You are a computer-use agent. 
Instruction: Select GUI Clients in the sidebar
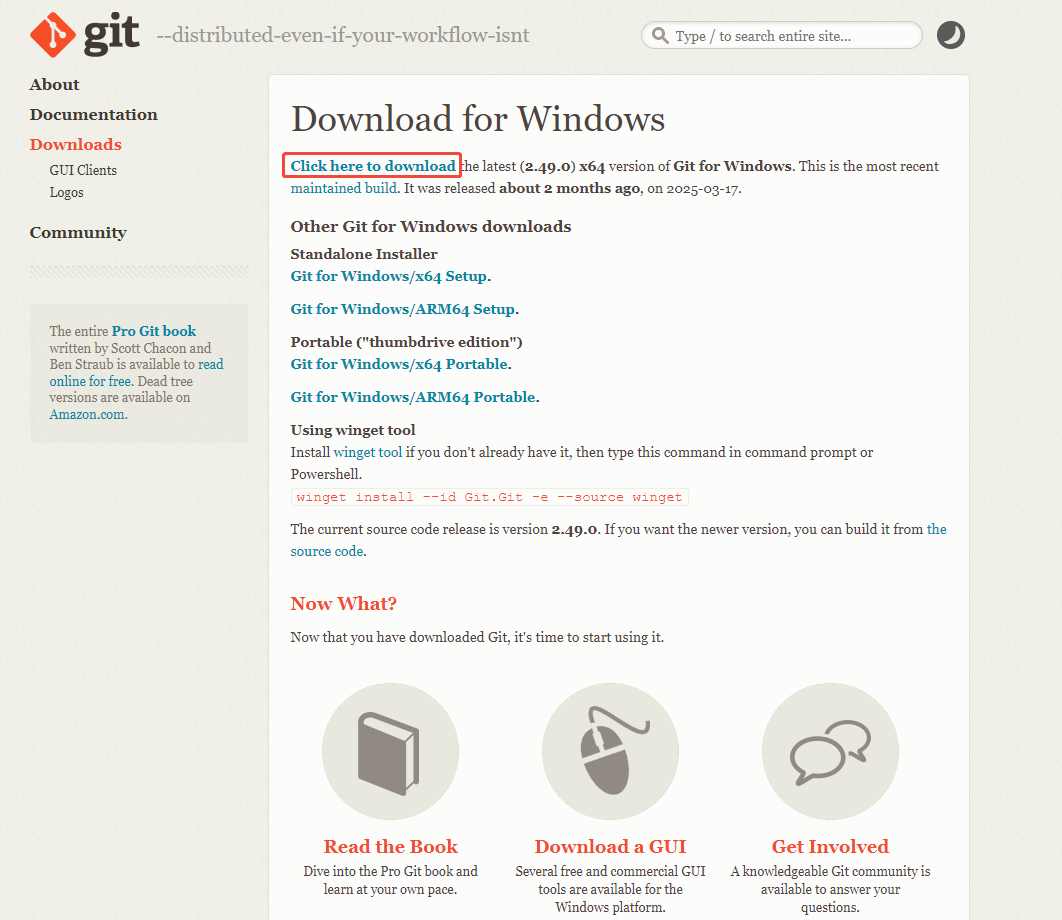(83, 170)
